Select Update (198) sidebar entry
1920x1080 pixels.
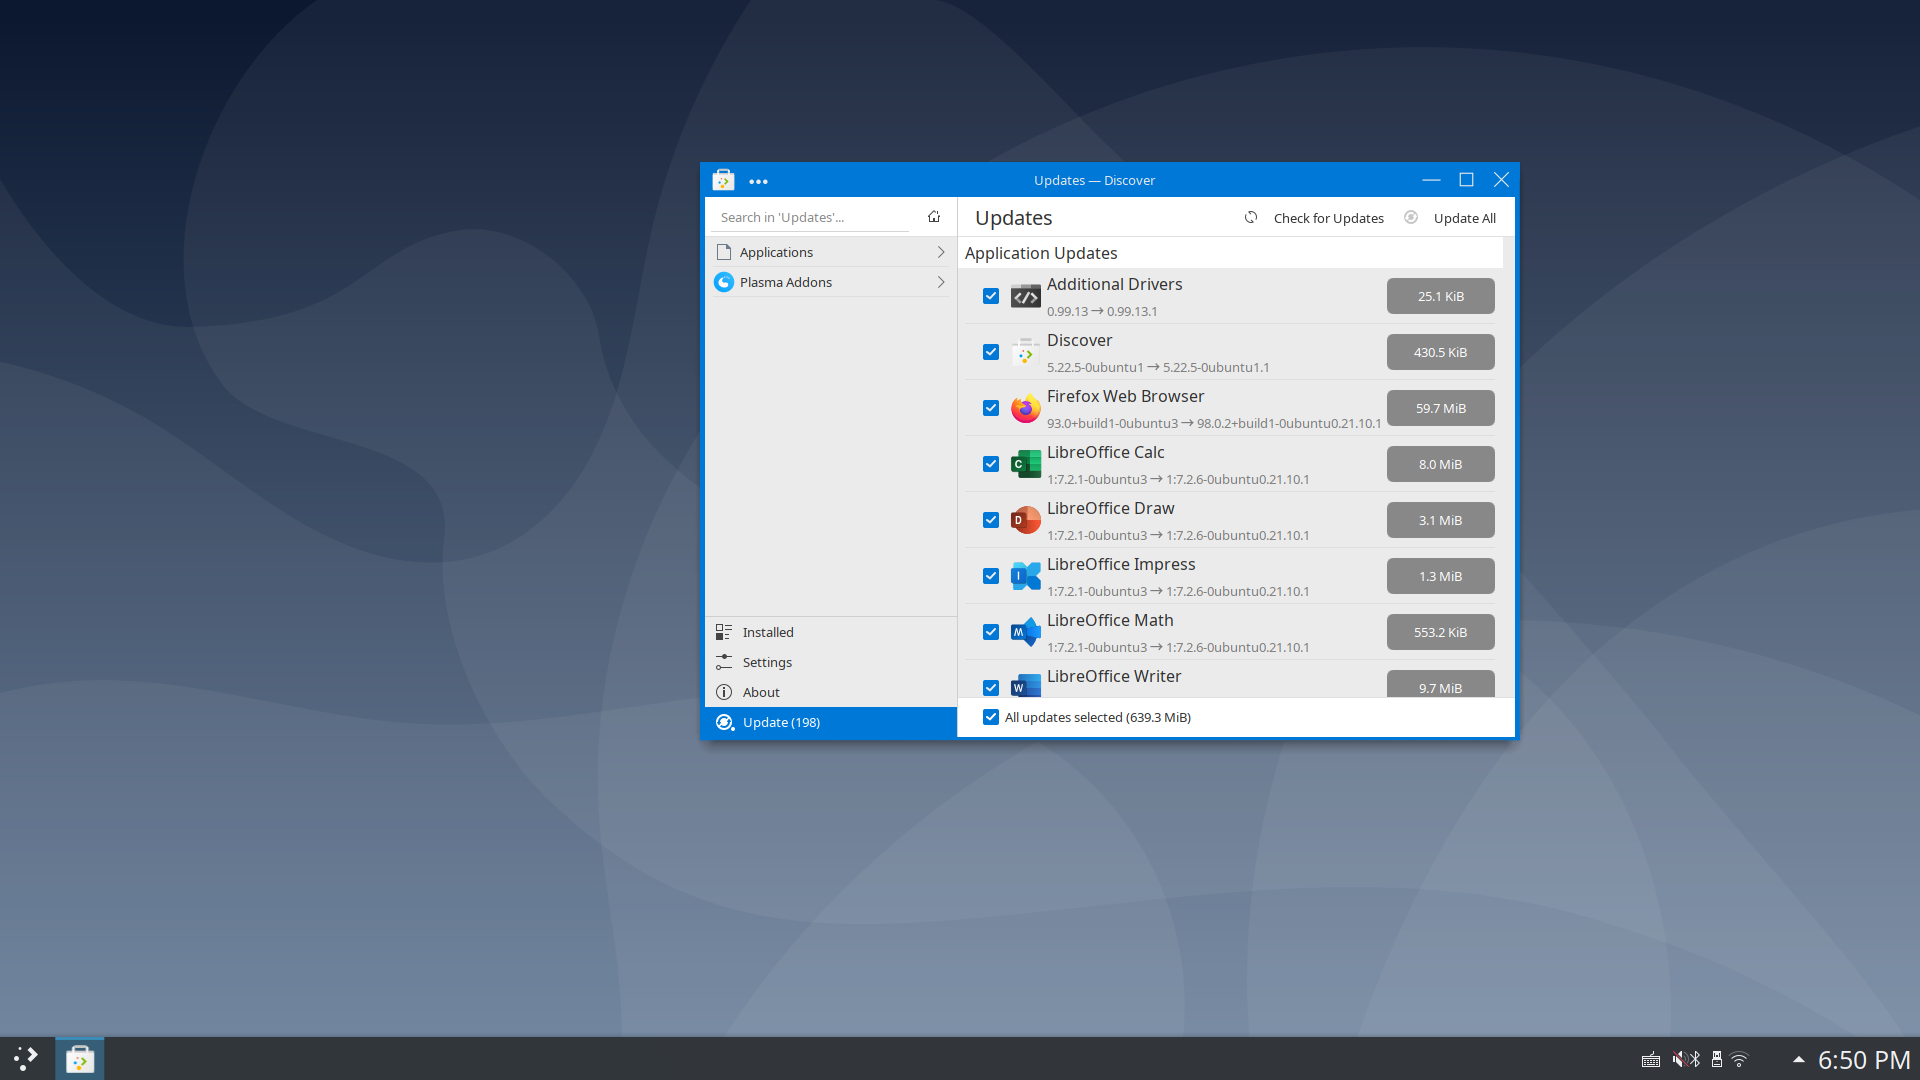(831, 722)
